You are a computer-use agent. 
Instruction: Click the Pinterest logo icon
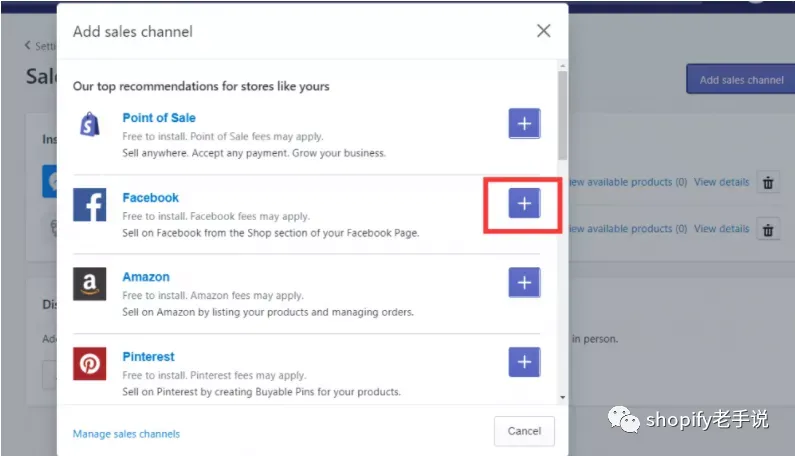click(x=90, y=364)
